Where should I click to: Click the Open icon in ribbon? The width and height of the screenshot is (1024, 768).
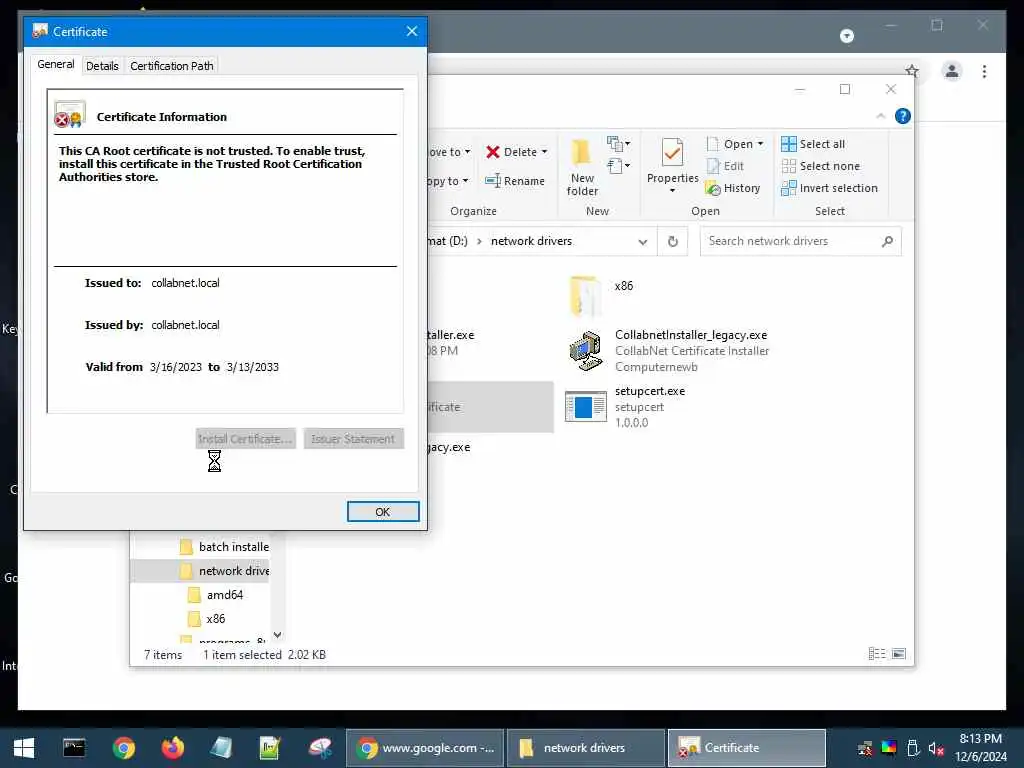point(713,144)
